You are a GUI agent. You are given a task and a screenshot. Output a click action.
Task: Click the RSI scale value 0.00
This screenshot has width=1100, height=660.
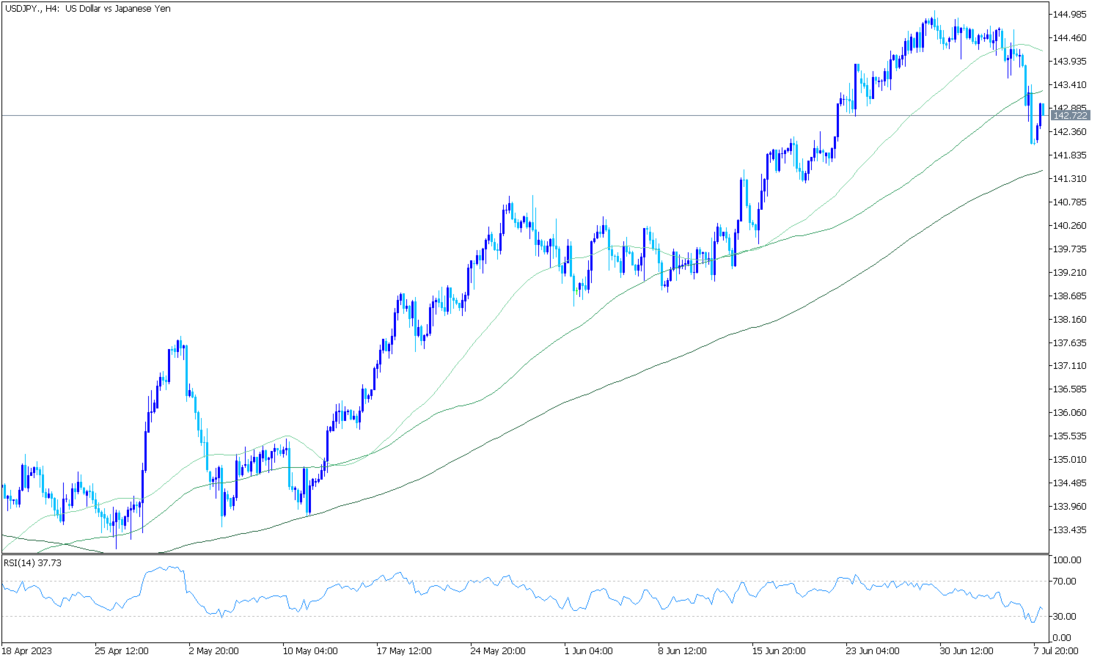click(1064, 638)
